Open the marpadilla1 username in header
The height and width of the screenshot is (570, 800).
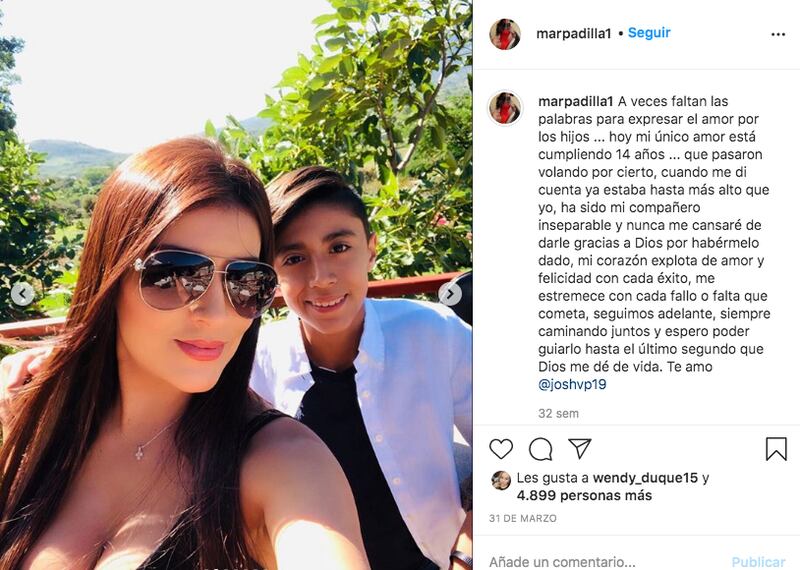[573, 34]
